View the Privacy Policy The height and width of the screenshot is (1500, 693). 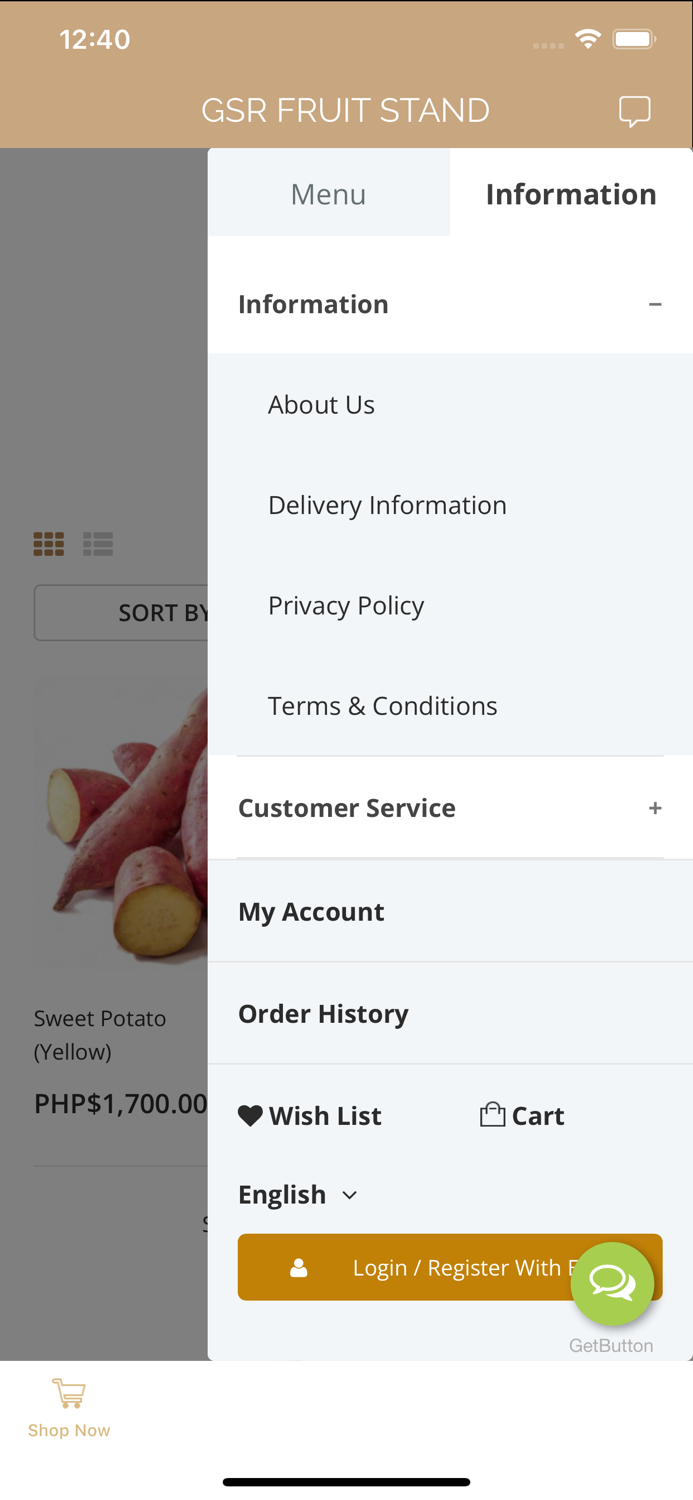click(346, 606)
